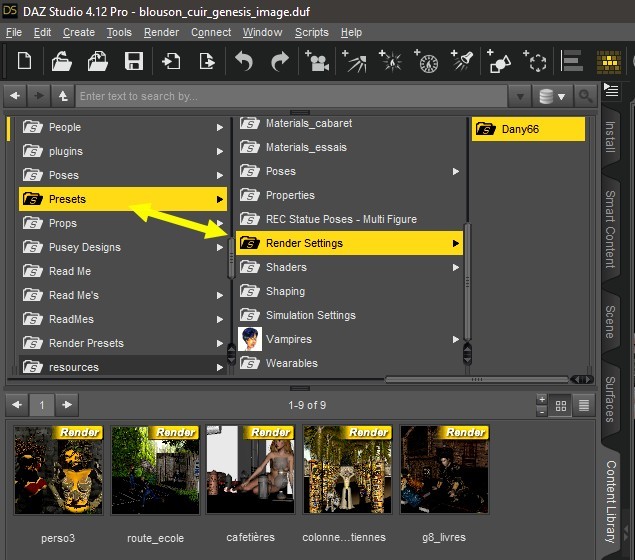Viewport: 635px width, 560px height.
Task: Create new point light icon
Action: (x=391, y=62)
